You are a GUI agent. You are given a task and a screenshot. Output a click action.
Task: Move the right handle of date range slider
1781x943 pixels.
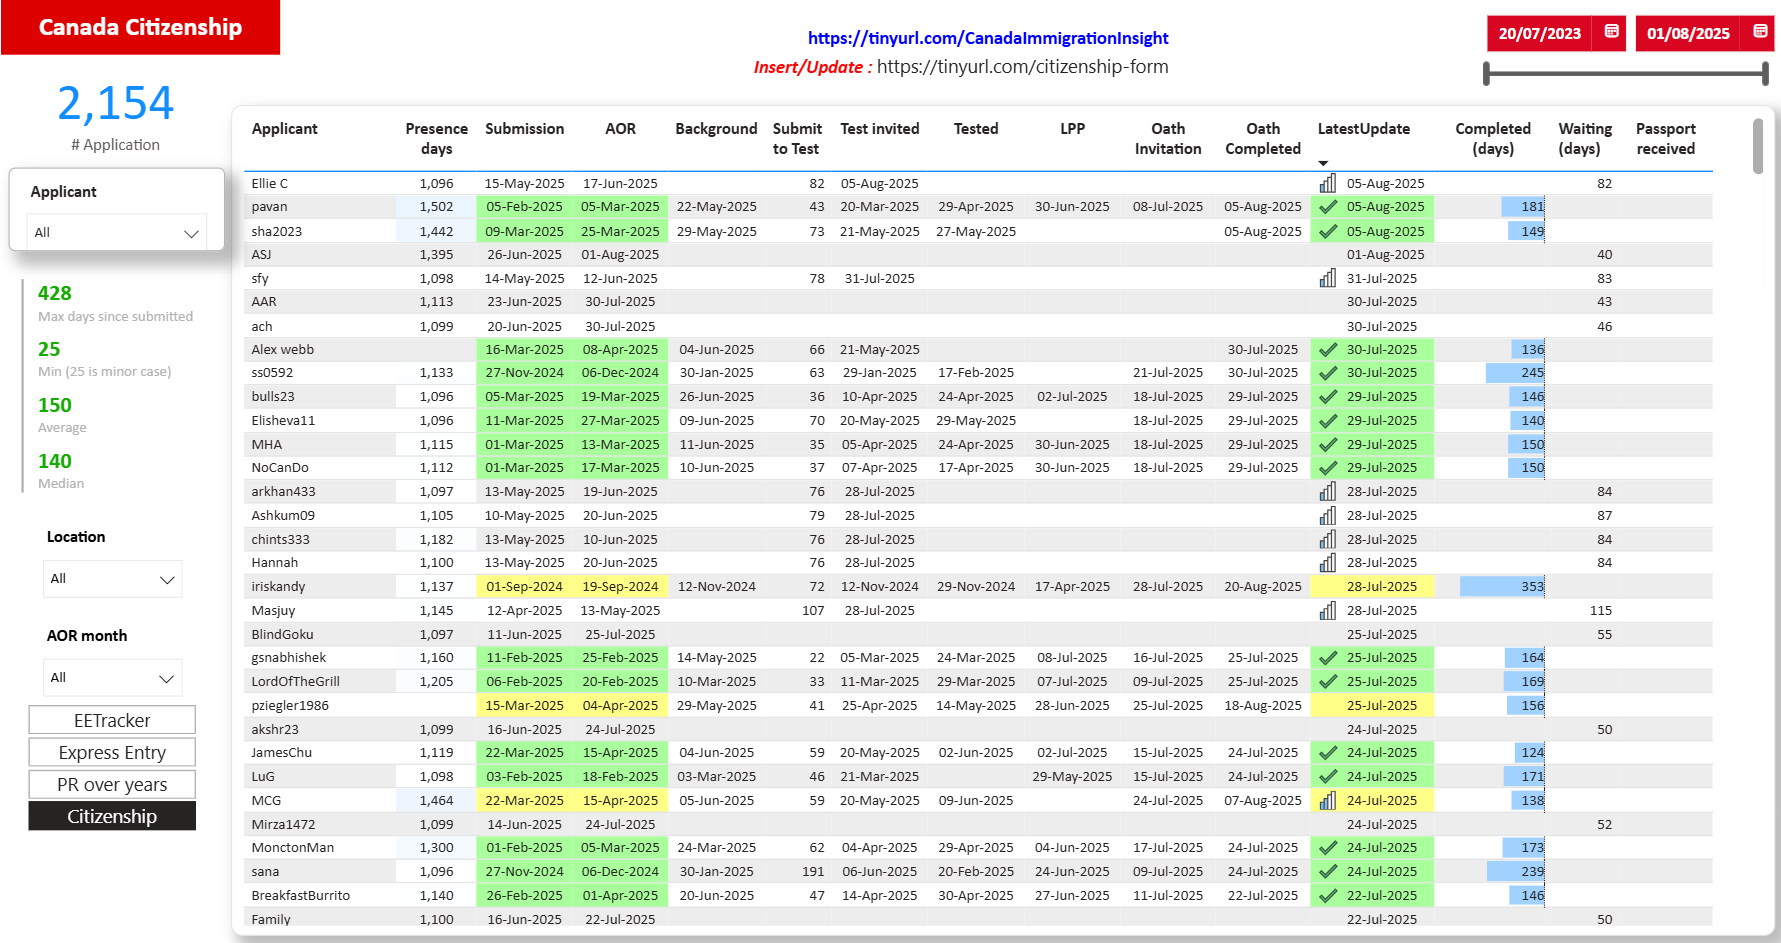tap(1765, 73)
